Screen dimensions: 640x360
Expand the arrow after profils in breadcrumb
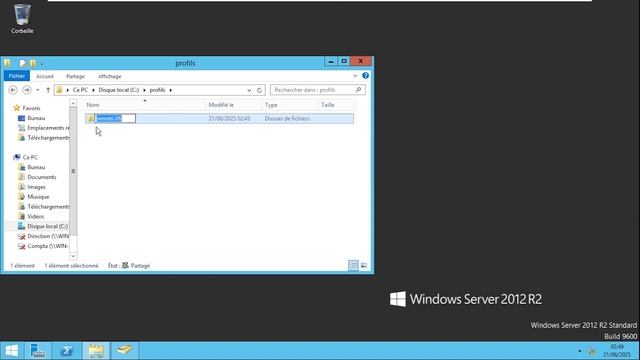tap(171, 90)
